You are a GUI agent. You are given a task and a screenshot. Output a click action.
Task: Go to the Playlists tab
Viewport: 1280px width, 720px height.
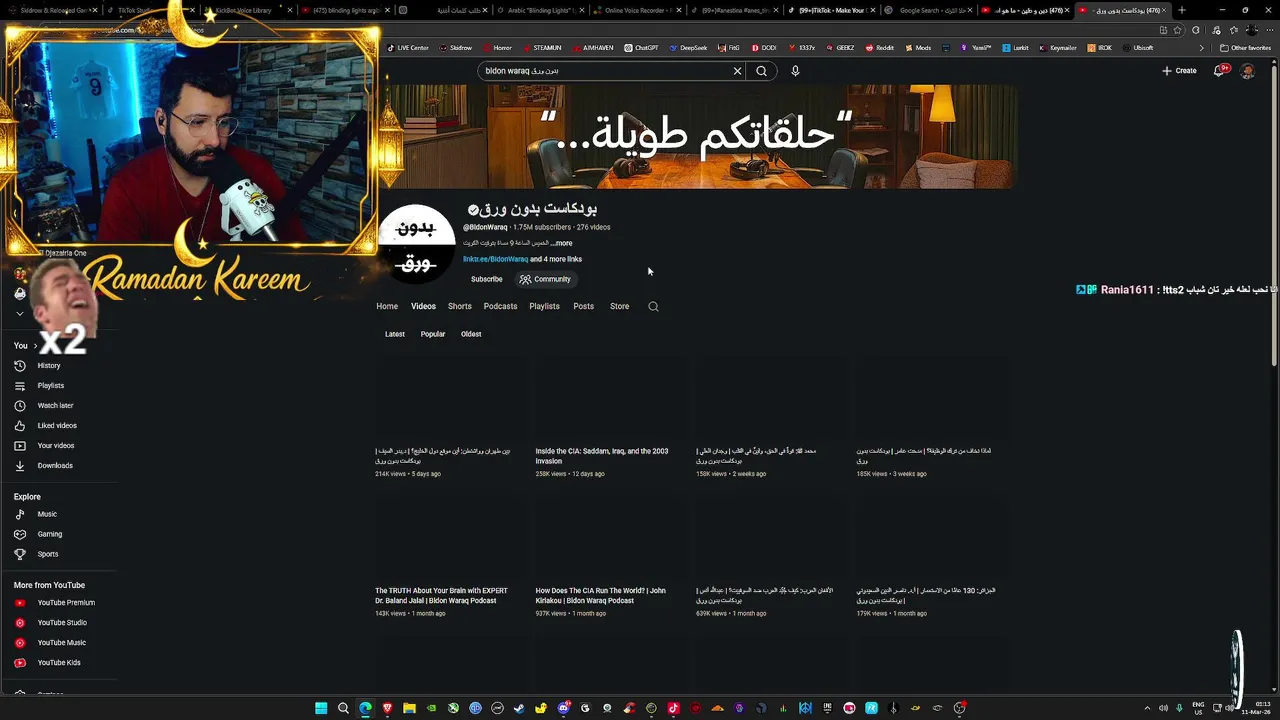tap(544, 306)
